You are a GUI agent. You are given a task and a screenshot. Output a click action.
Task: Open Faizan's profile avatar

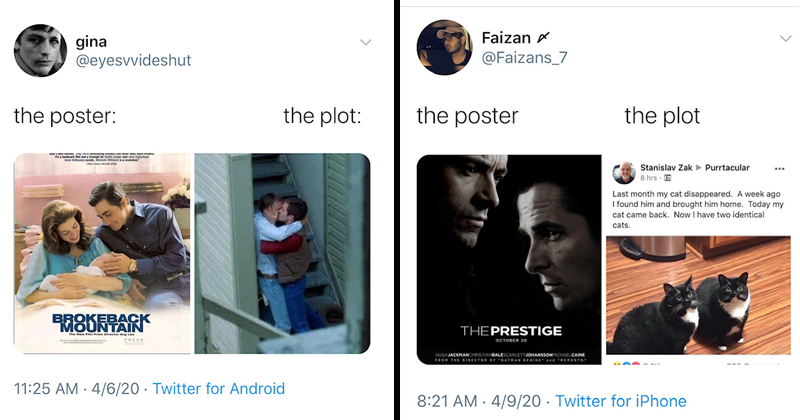pos(443,47)
